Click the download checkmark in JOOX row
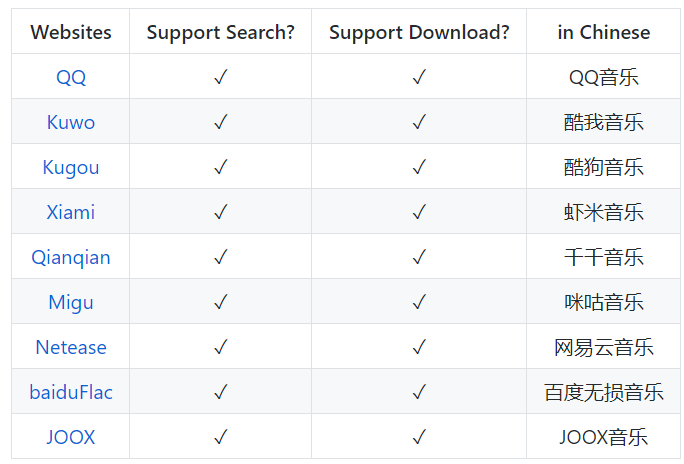684x464 pixels. 419,437
